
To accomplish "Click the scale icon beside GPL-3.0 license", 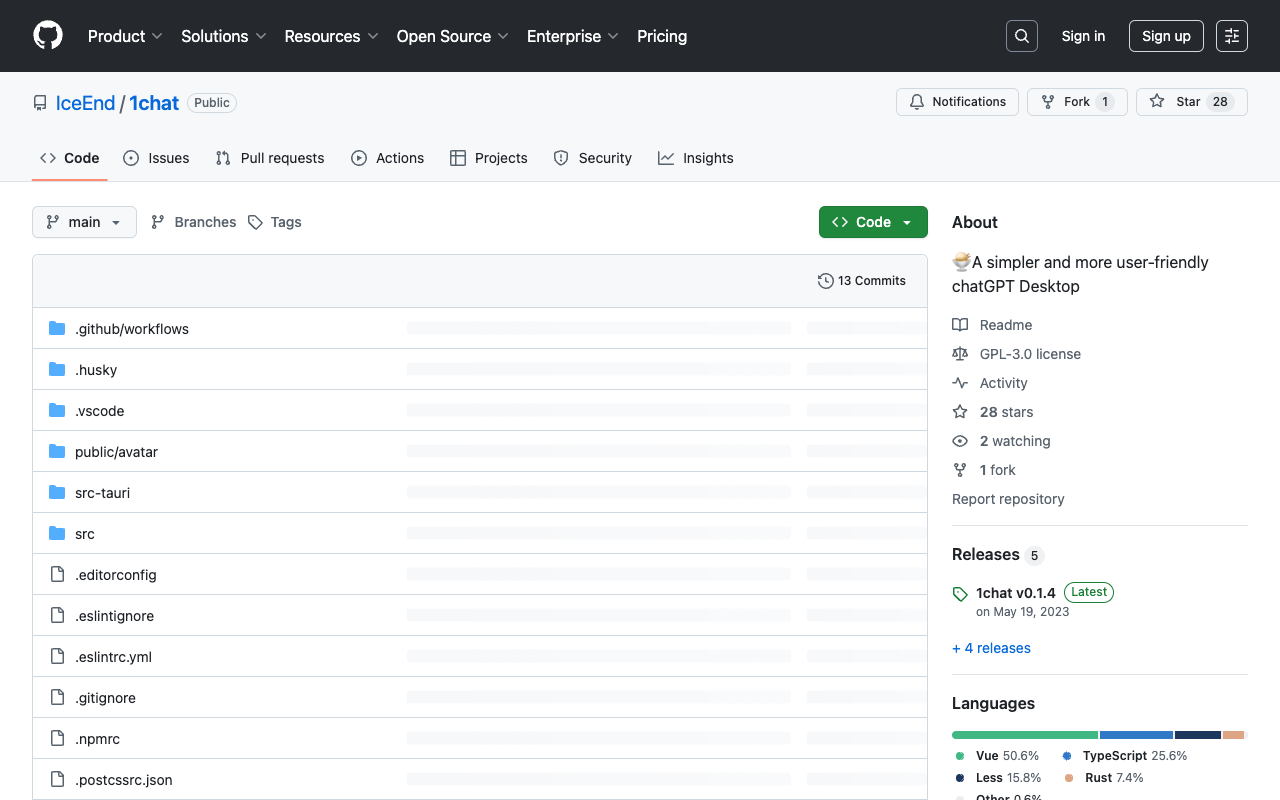I will [960, 354].
